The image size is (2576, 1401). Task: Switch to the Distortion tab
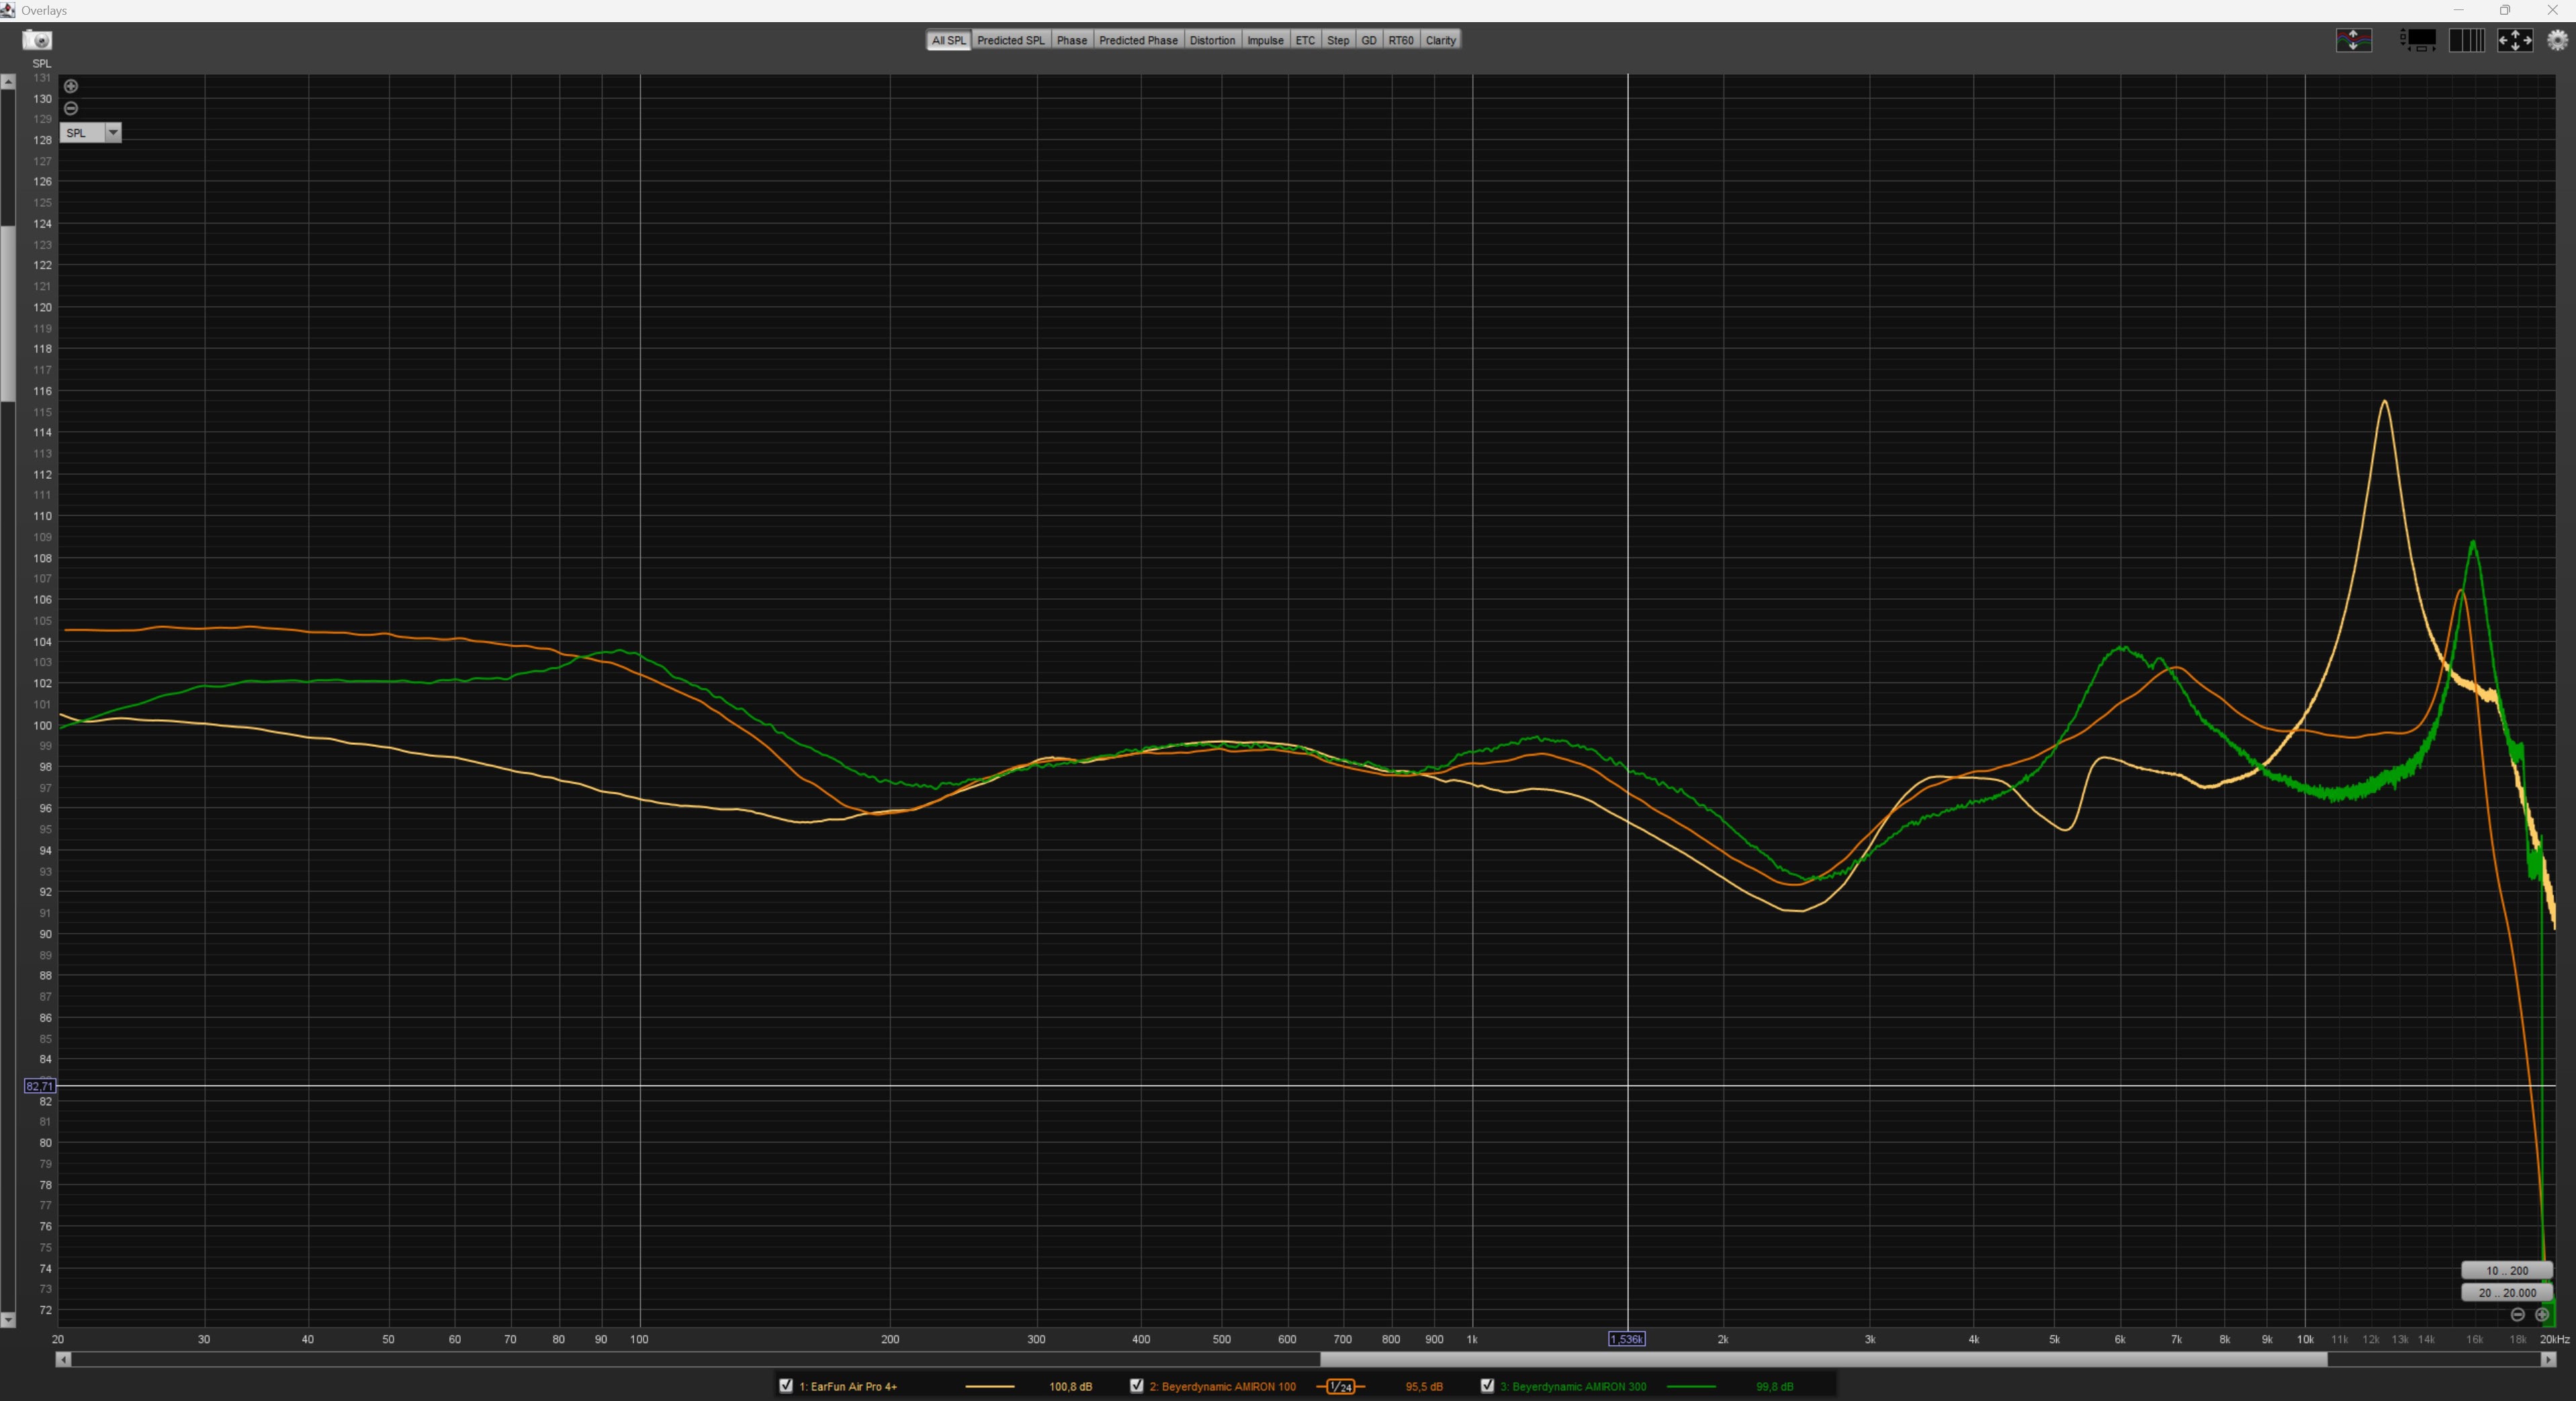tap(1212, 40)
